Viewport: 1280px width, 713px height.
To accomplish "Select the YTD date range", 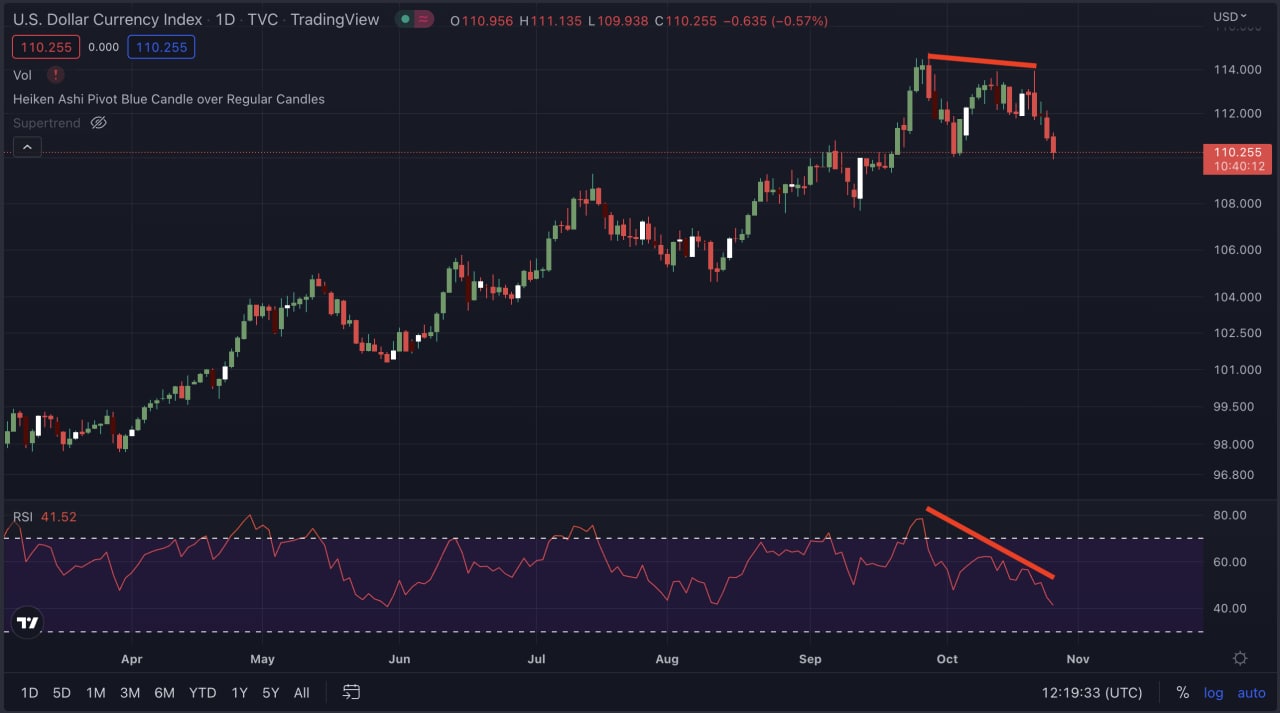I will point(203,693).
